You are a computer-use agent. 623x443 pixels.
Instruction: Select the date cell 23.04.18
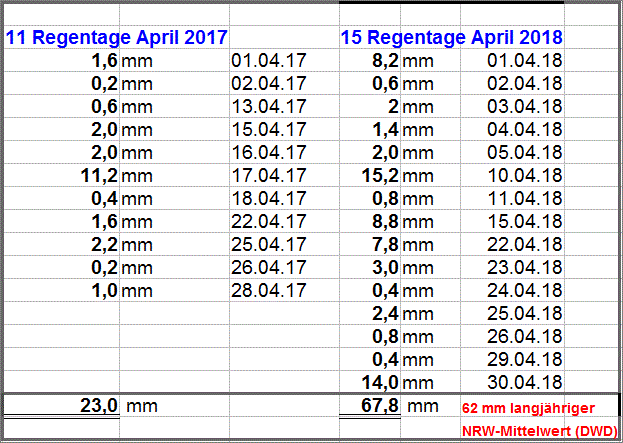[x=525, y=268]
